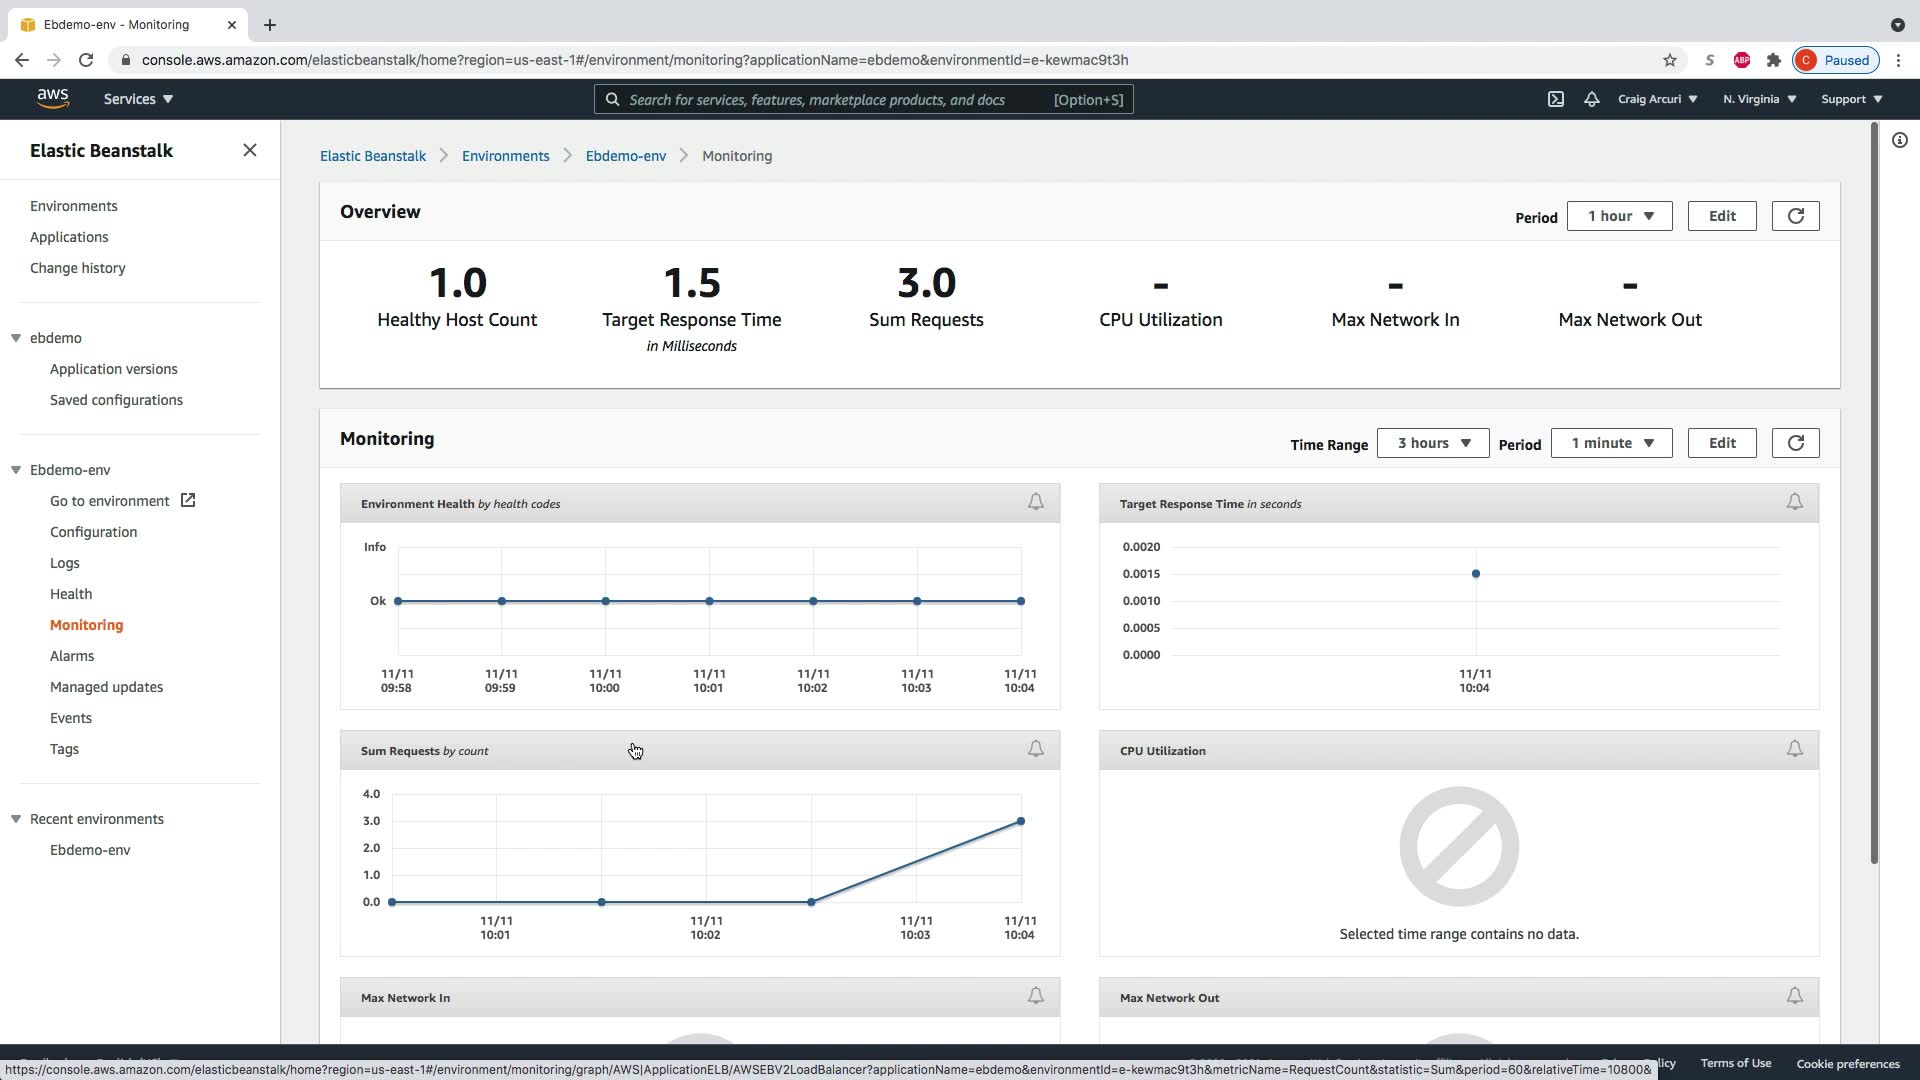The height and width of the screenshot is (1080, 1920).
Task: Open Ebdemo-env breadcrumb link
Action: click(x=625, y=156)
